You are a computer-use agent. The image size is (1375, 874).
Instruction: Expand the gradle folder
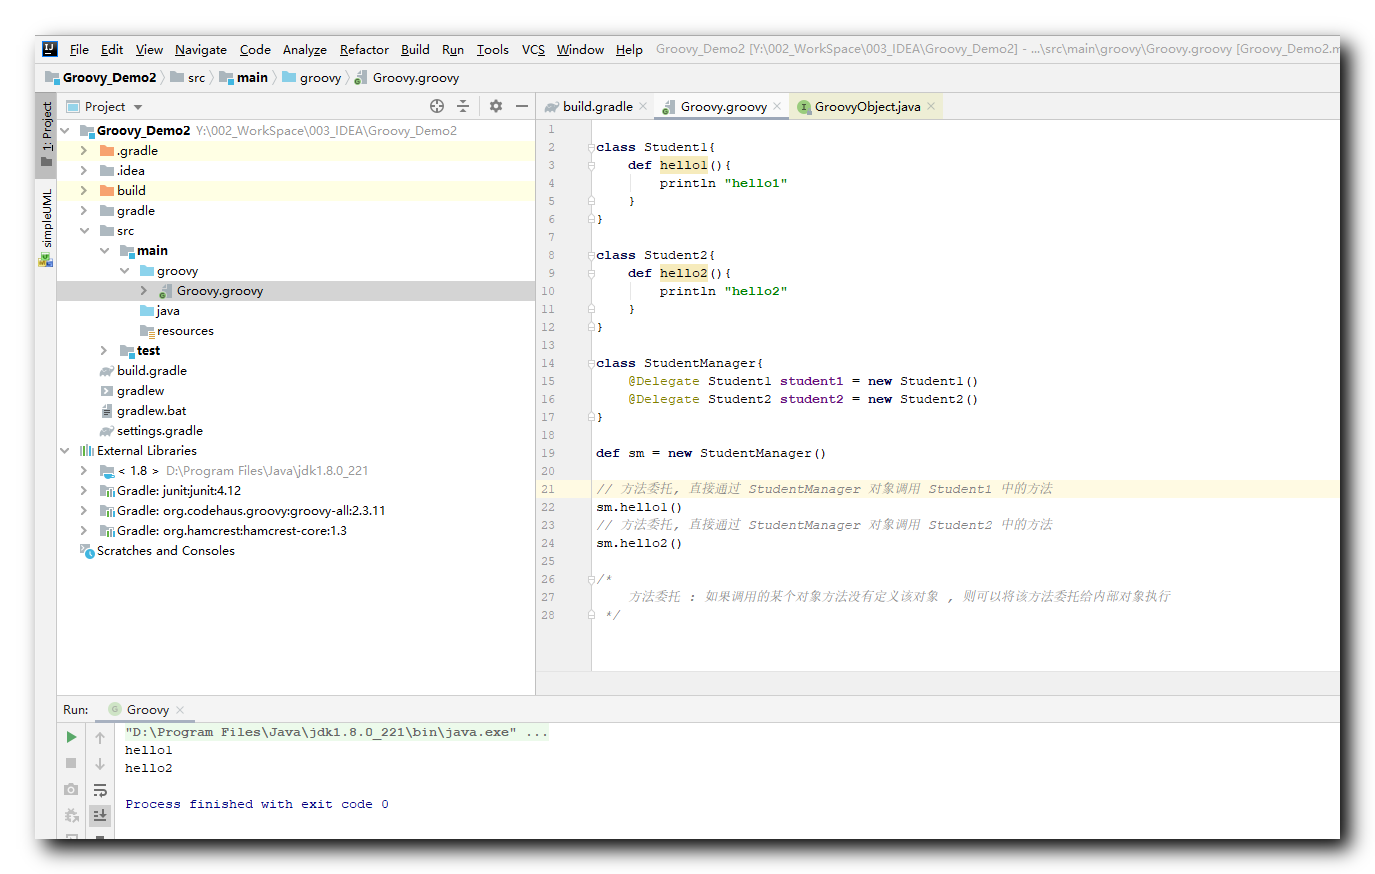point(84,211)
